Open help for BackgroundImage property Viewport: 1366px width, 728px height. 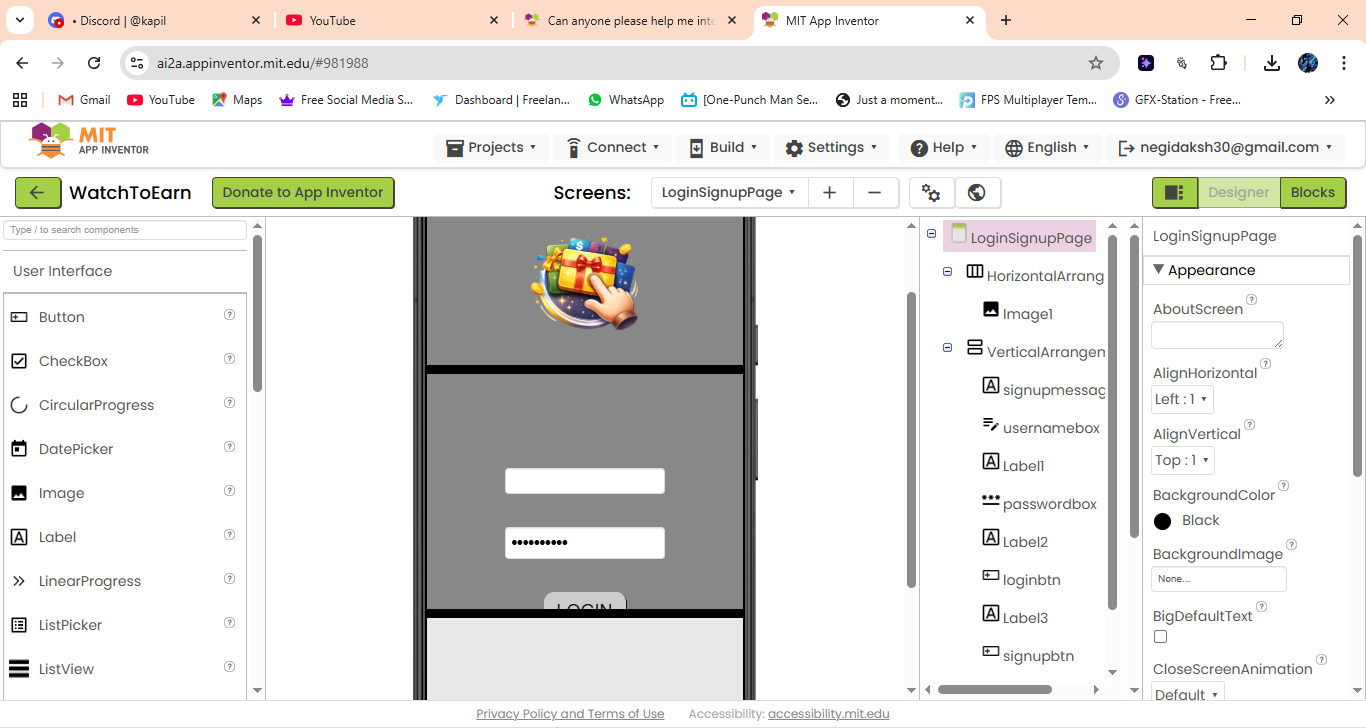point(1292,545)
